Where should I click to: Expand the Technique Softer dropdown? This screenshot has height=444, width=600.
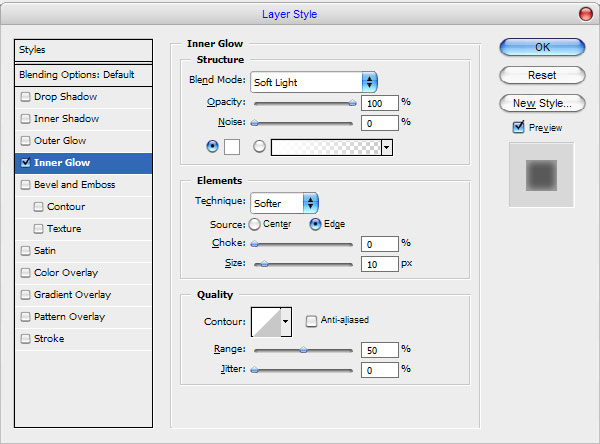coord(284,203)
